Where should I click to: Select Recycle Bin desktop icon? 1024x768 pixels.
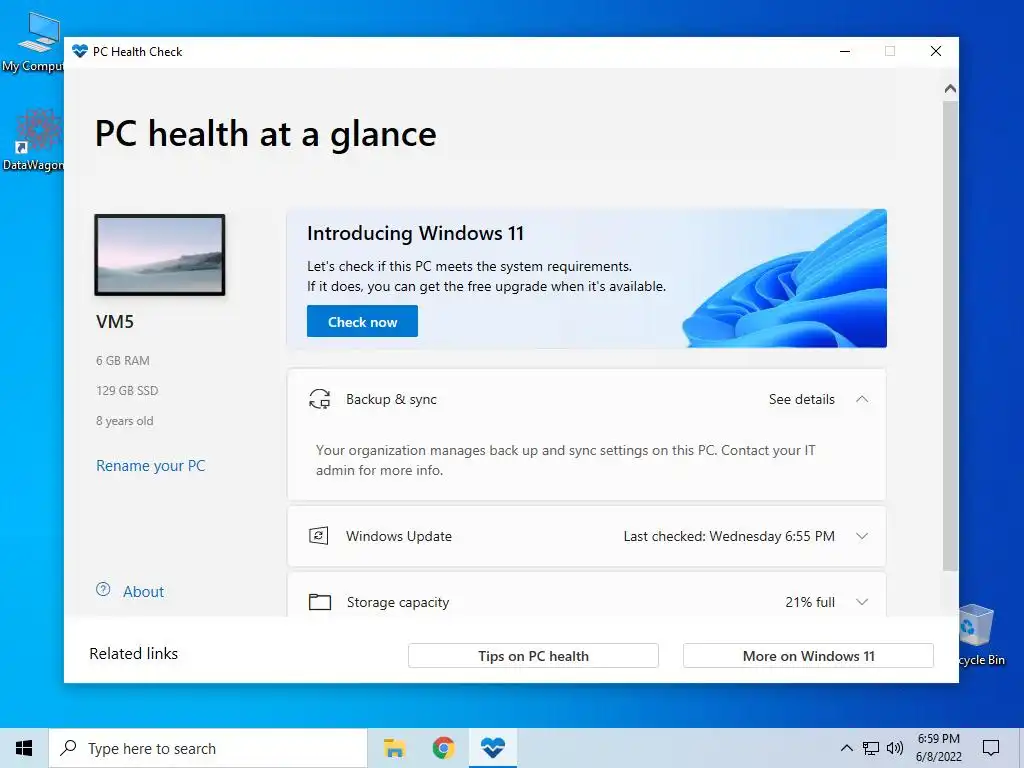[x=982, y=635]
